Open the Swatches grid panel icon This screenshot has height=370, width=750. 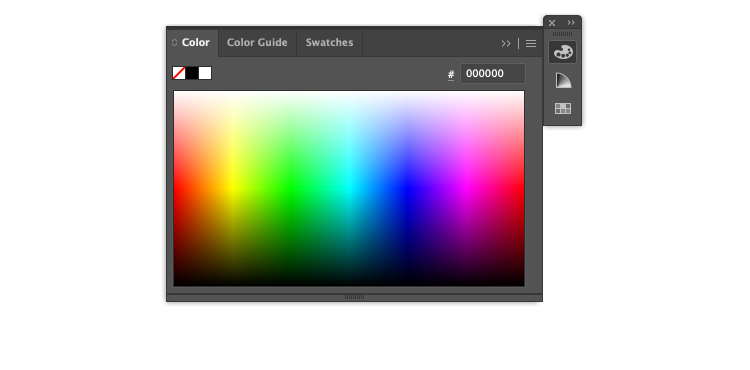click(562, 109)
